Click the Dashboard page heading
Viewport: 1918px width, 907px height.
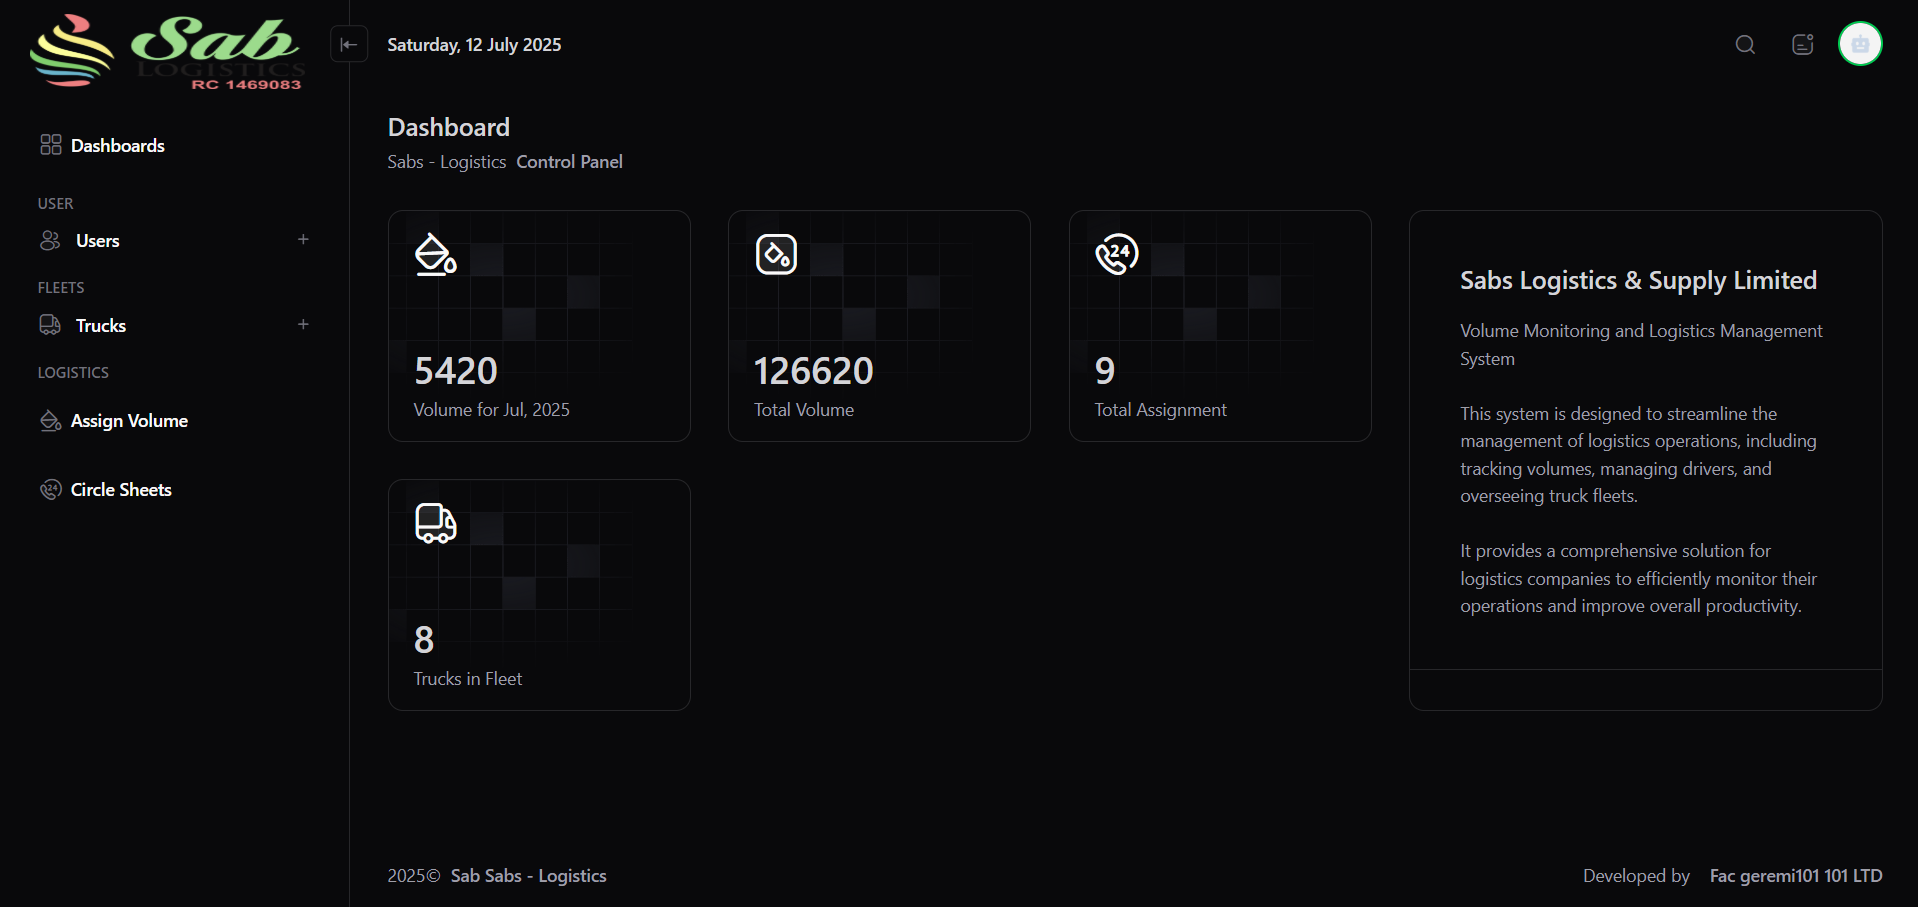[449, 127]
